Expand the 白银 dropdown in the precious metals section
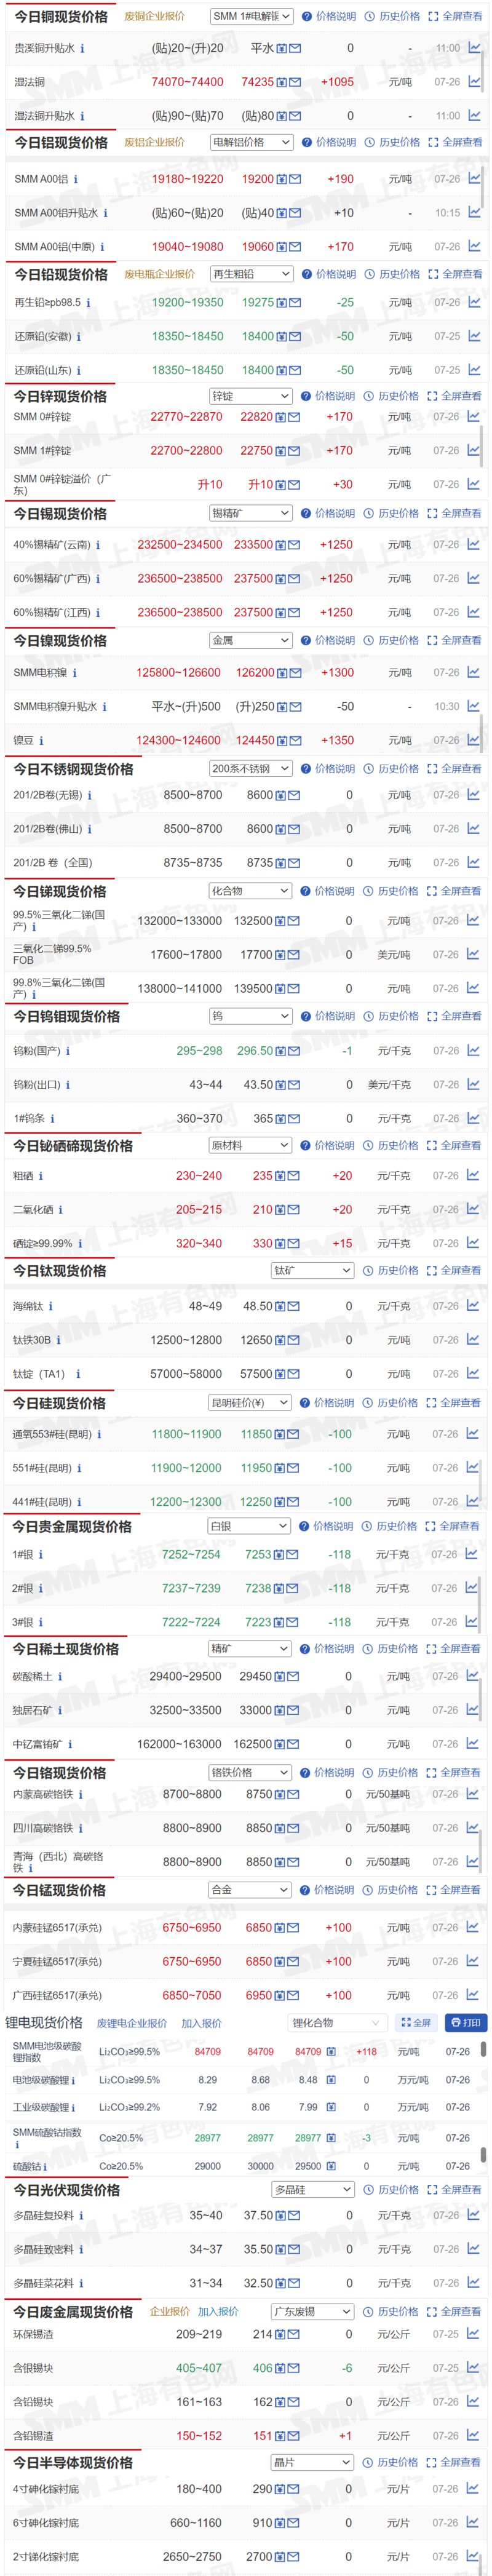The image size is (492, 2576). point(249,1527)
